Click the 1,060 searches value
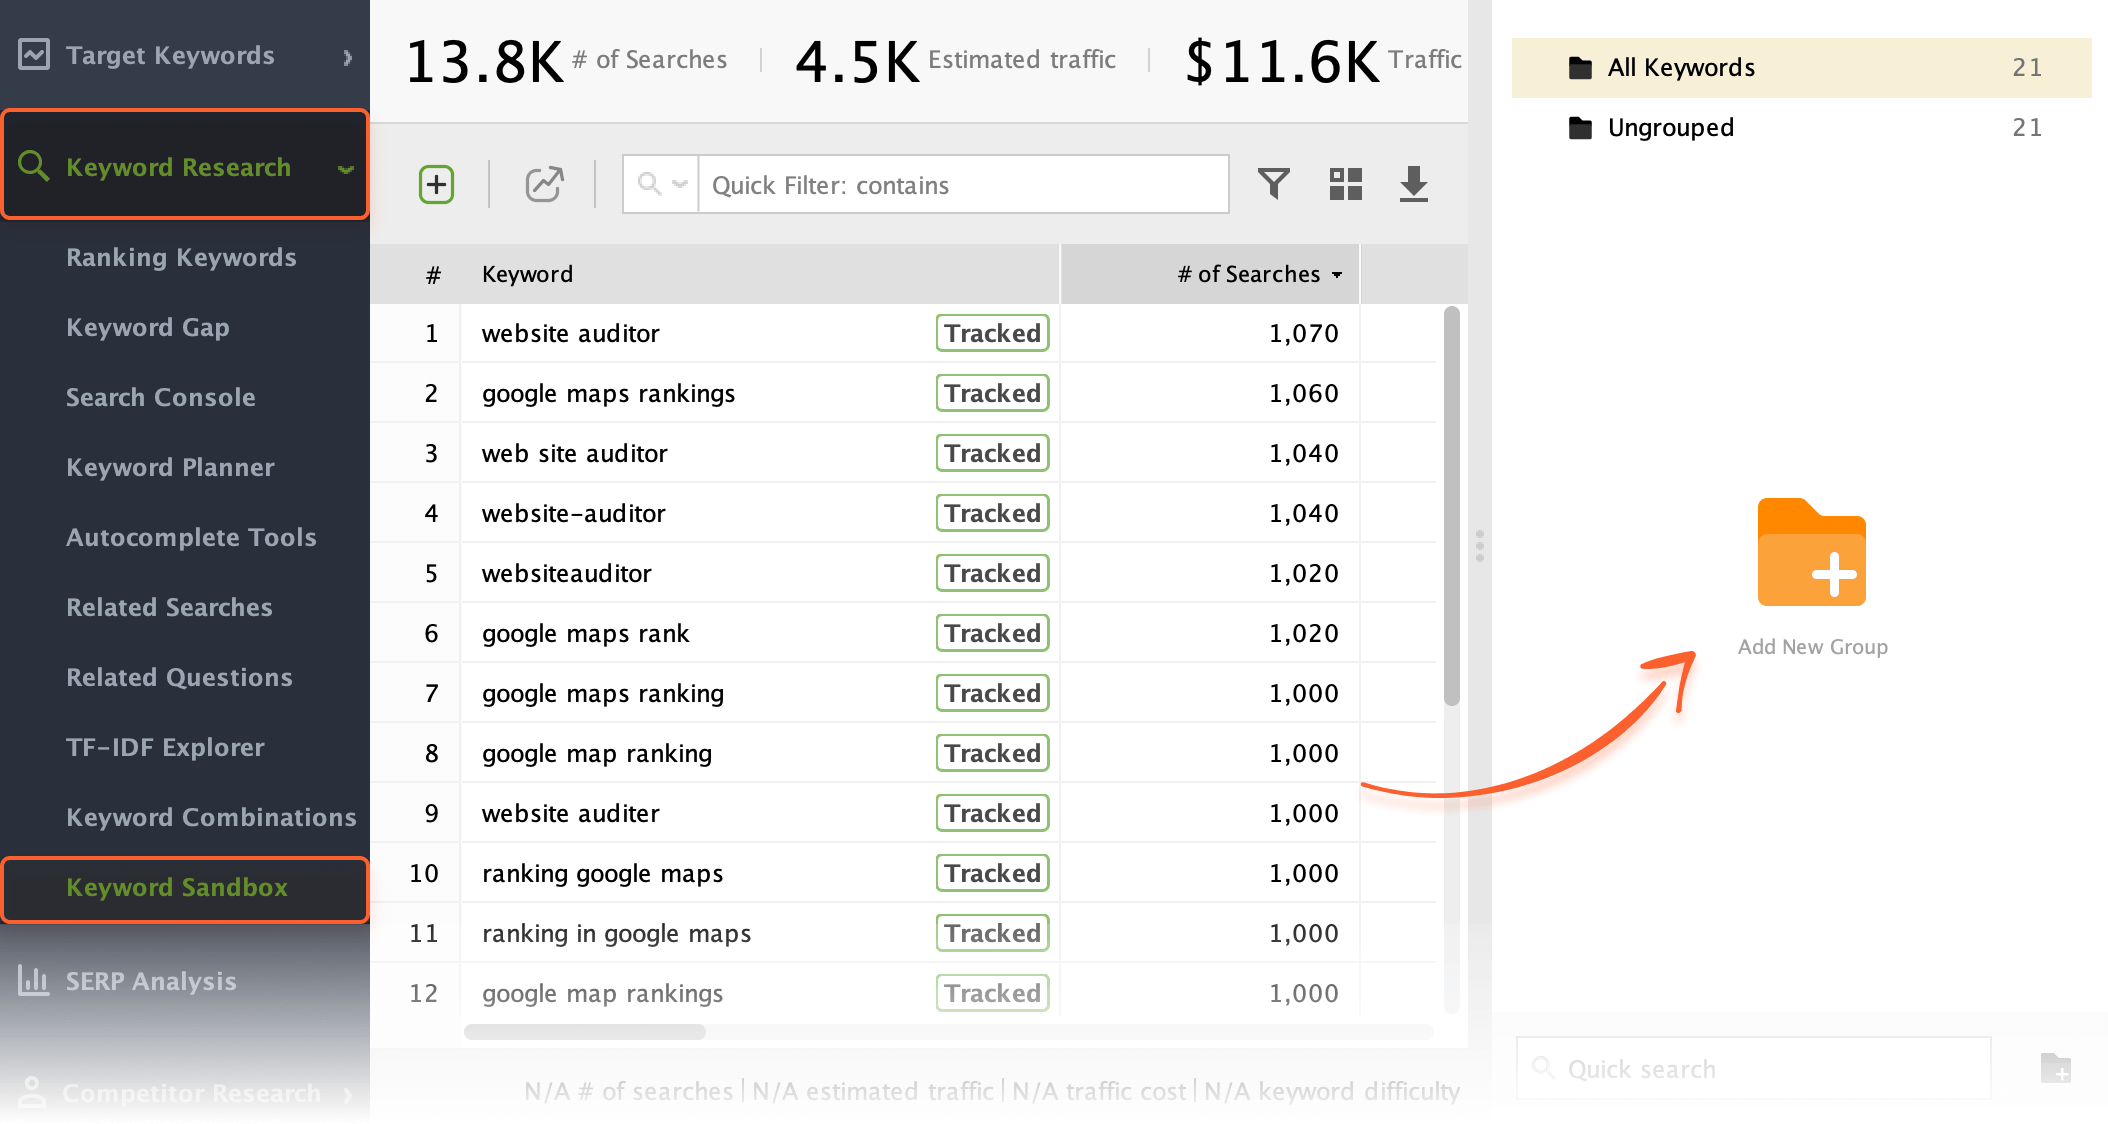This screenshot has width=2108, height=1124. pyautogui.click(x=1303, y=393)
